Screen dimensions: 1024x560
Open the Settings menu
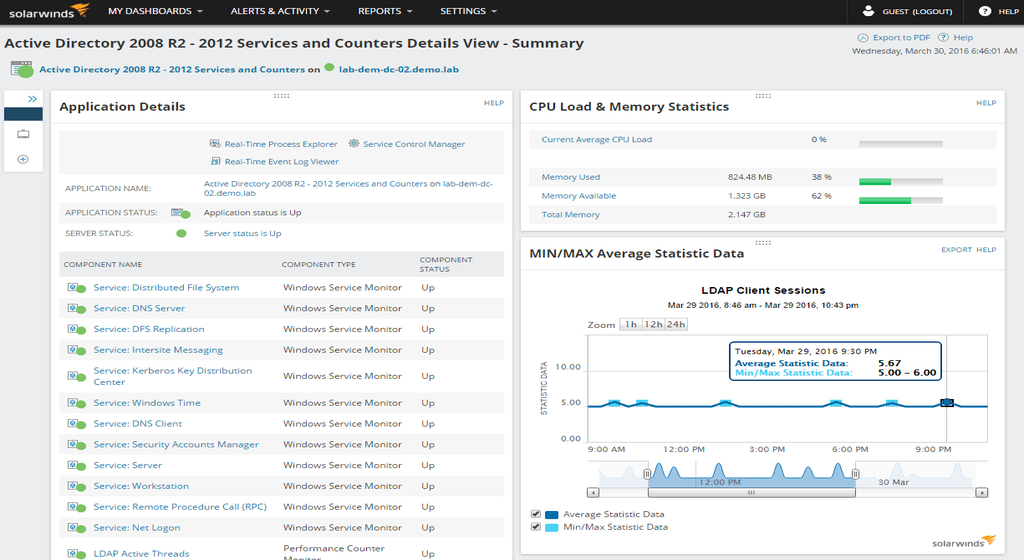[x=468, y=11]
